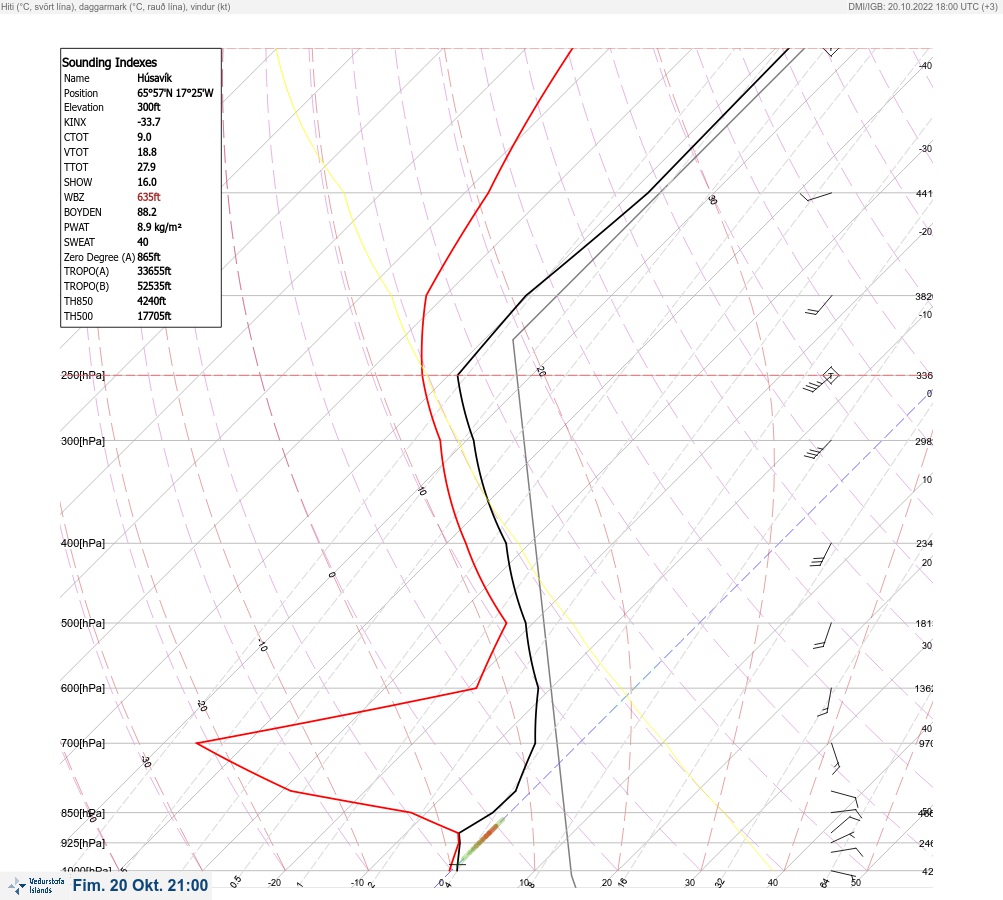Select the position value 65°57'N 17°25'W
The image size is (1003, 900).
175,93
